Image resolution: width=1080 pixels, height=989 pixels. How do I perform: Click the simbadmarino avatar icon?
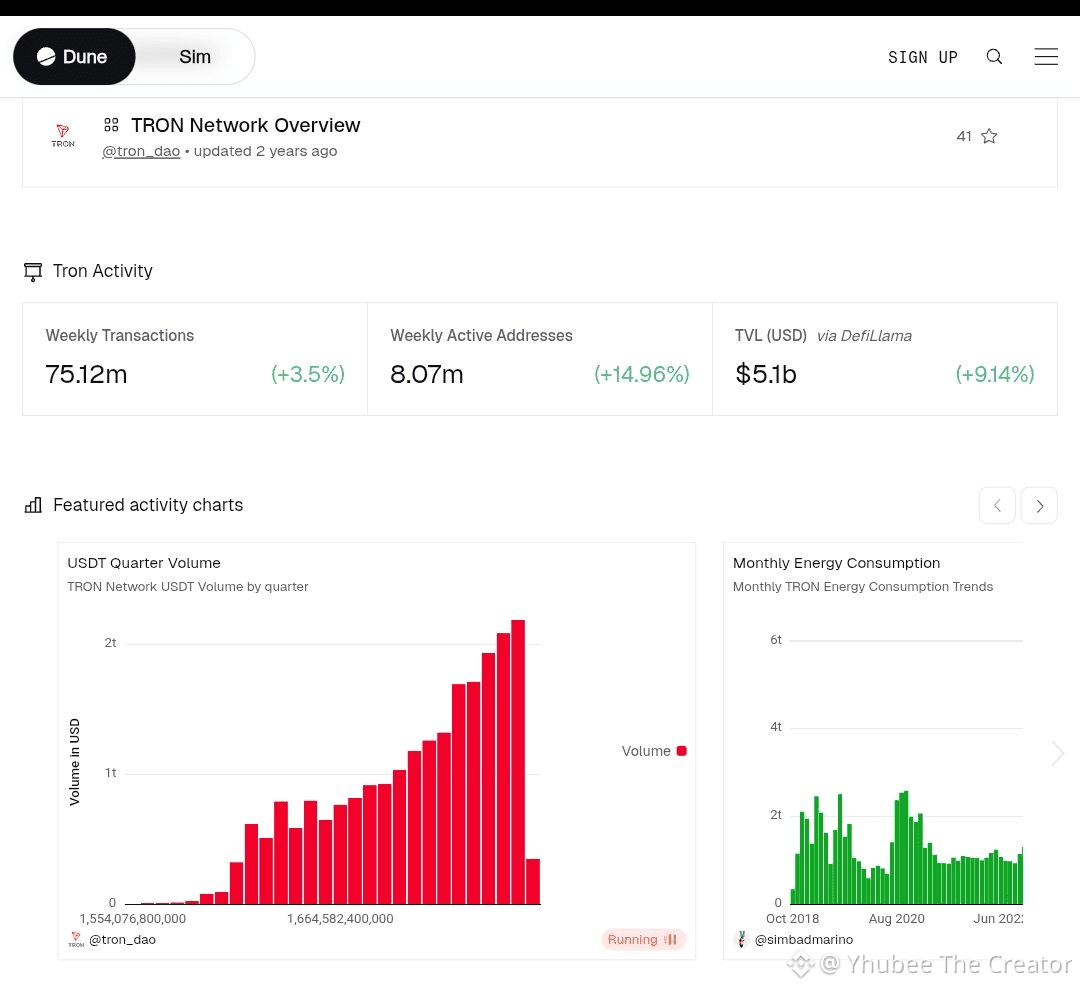tap(741, 939)
